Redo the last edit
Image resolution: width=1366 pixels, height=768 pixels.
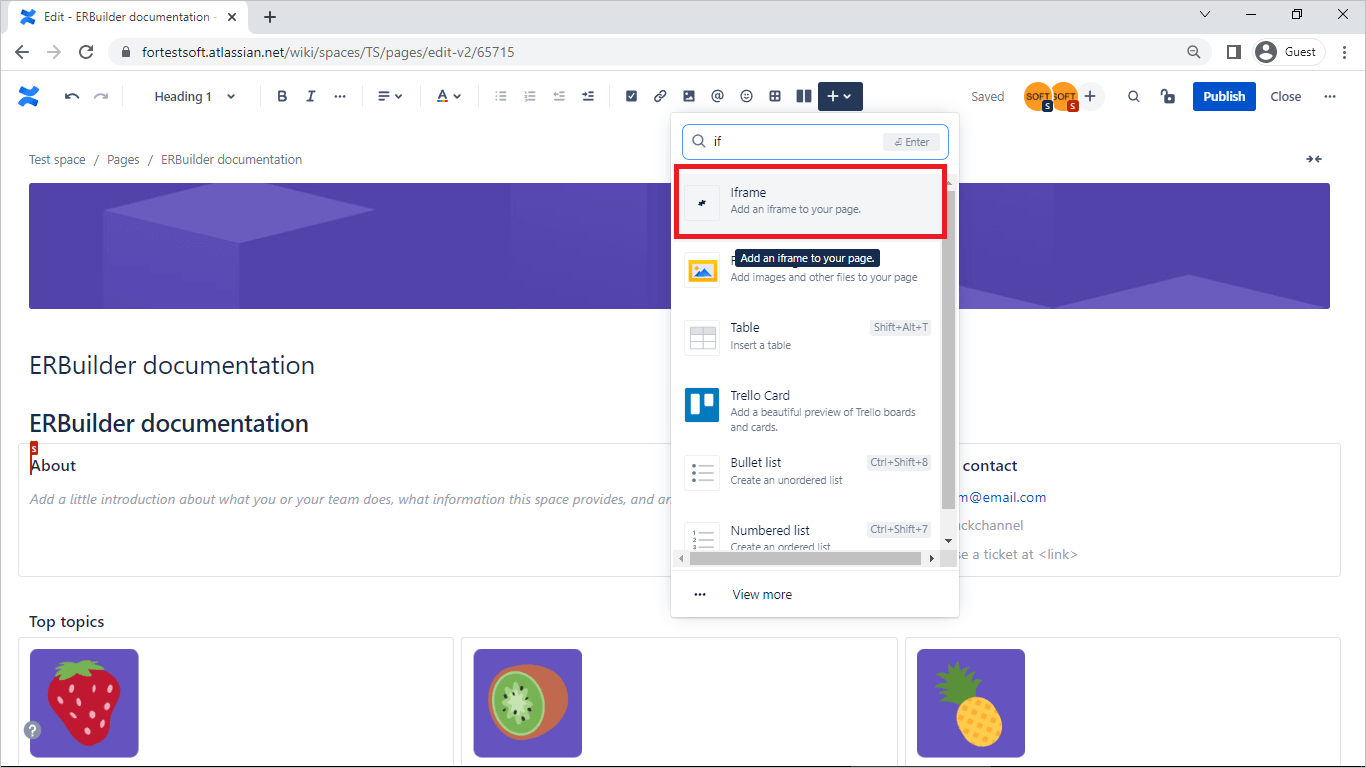point(100,96)
